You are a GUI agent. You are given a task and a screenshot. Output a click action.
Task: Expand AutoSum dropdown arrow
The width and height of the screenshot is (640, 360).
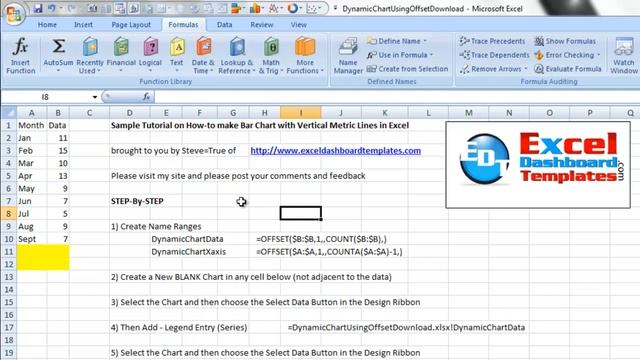coord(58,71)
